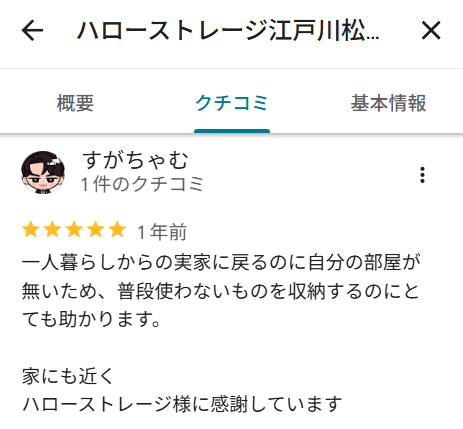Go back using the left arrow icon
Screen dimensions: 463x429
[32, 30]
